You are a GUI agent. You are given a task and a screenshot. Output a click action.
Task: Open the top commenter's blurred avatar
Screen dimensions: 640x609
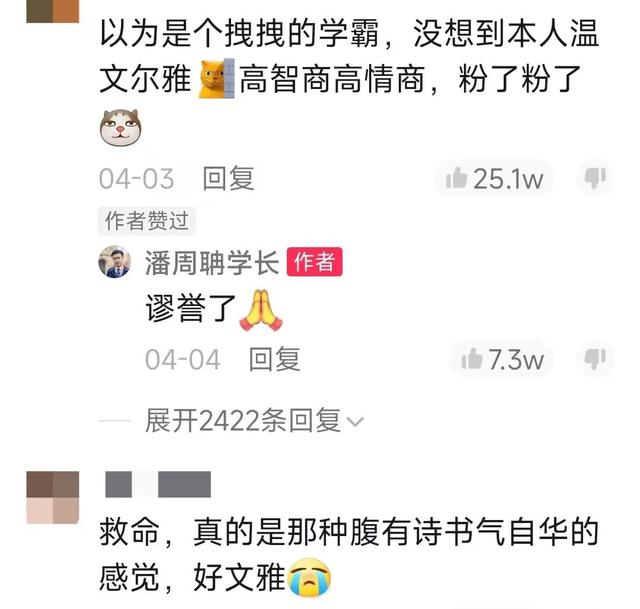[53, 11]
